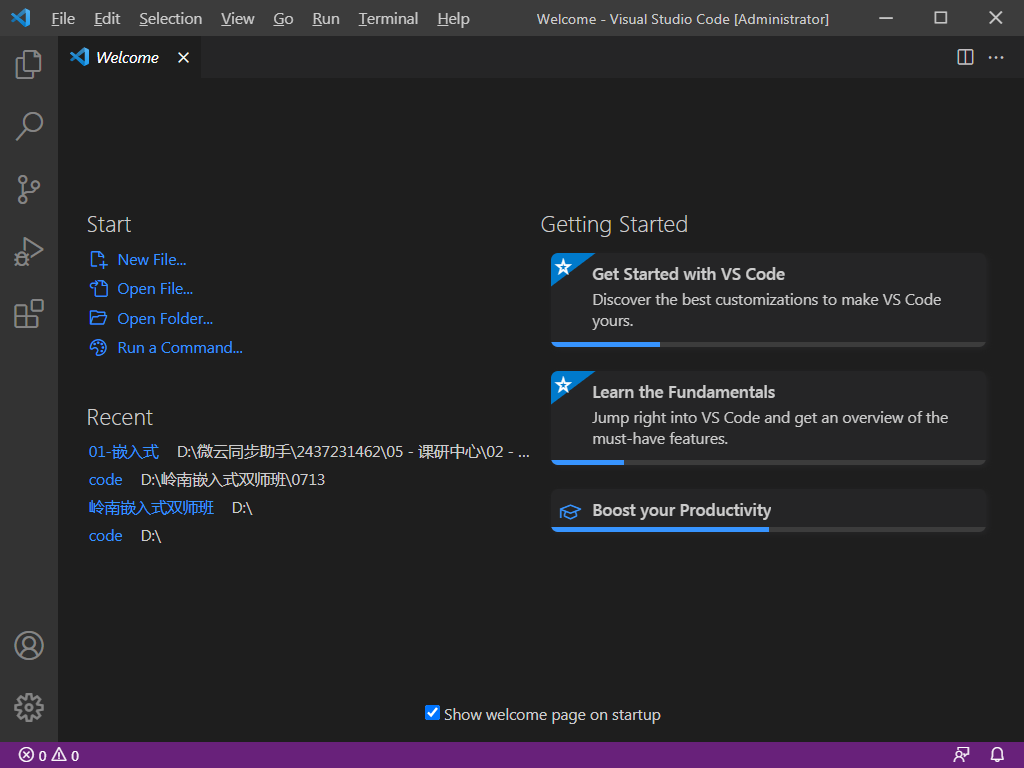Click the Run a Command... link
Image resolution: width=1024 pixels, height=768 pixels.
coord(180,347)
